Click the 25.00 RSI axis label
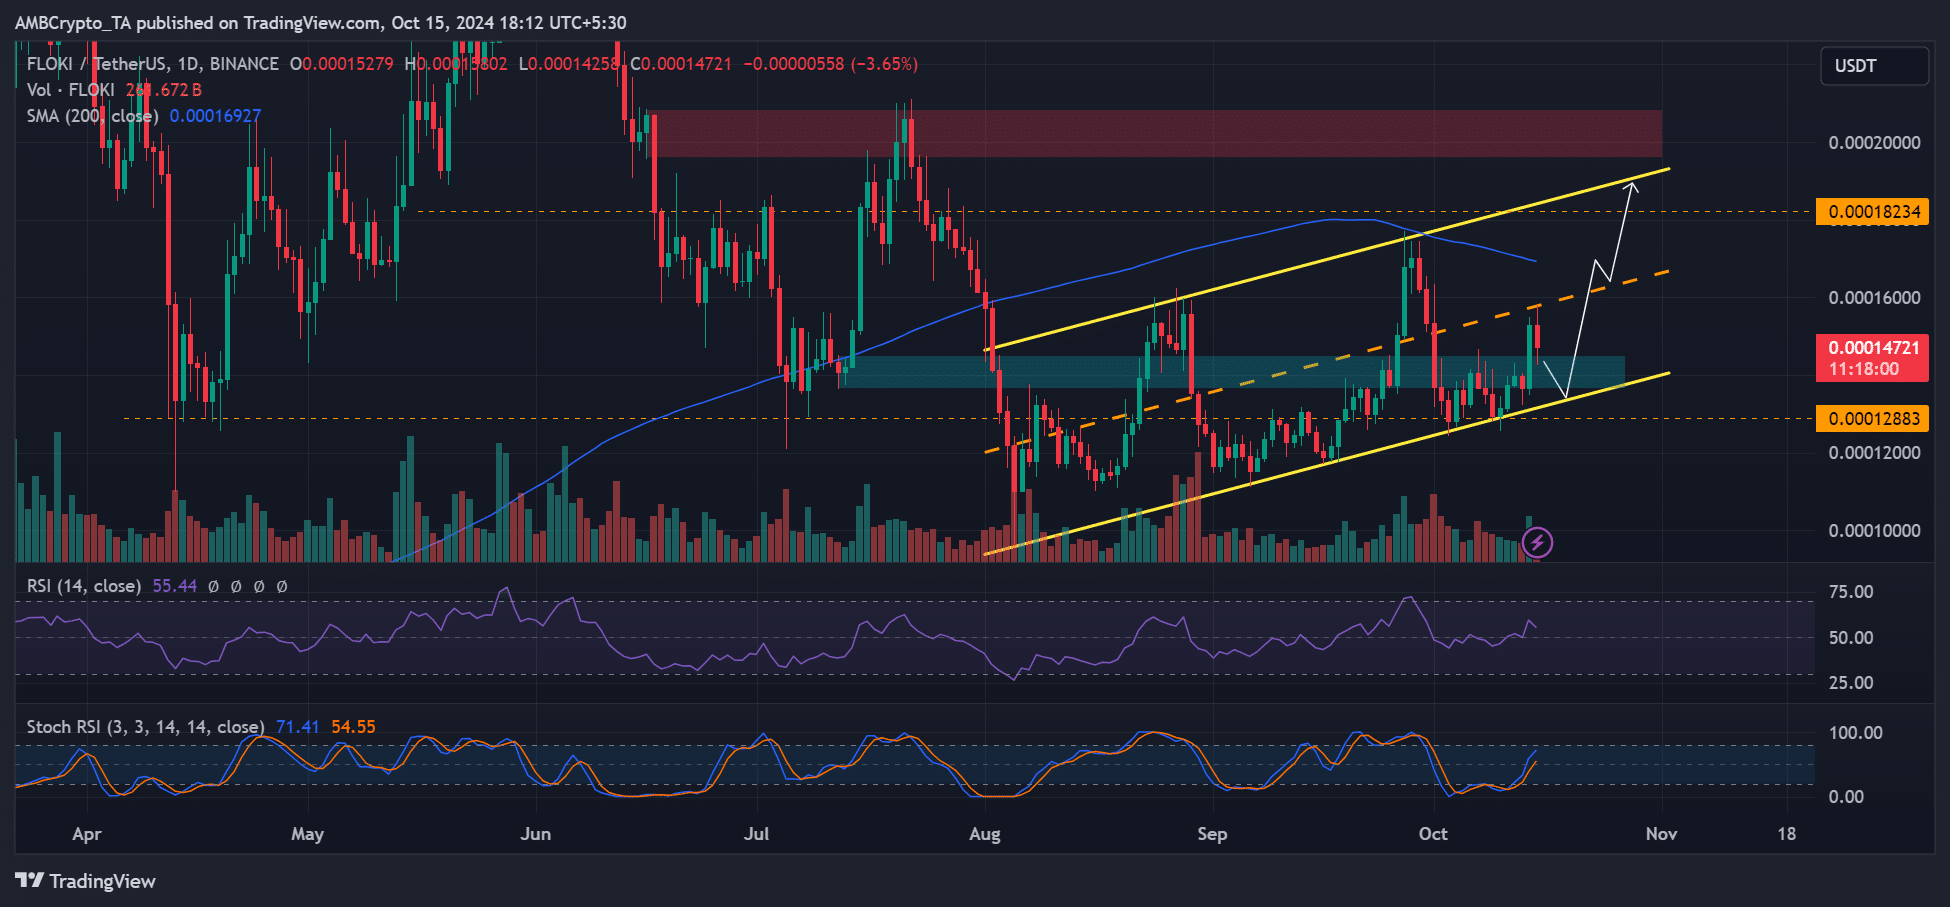Viewport: 1950px width, 907px height. pyautogui.click(x=1851, y=683)
